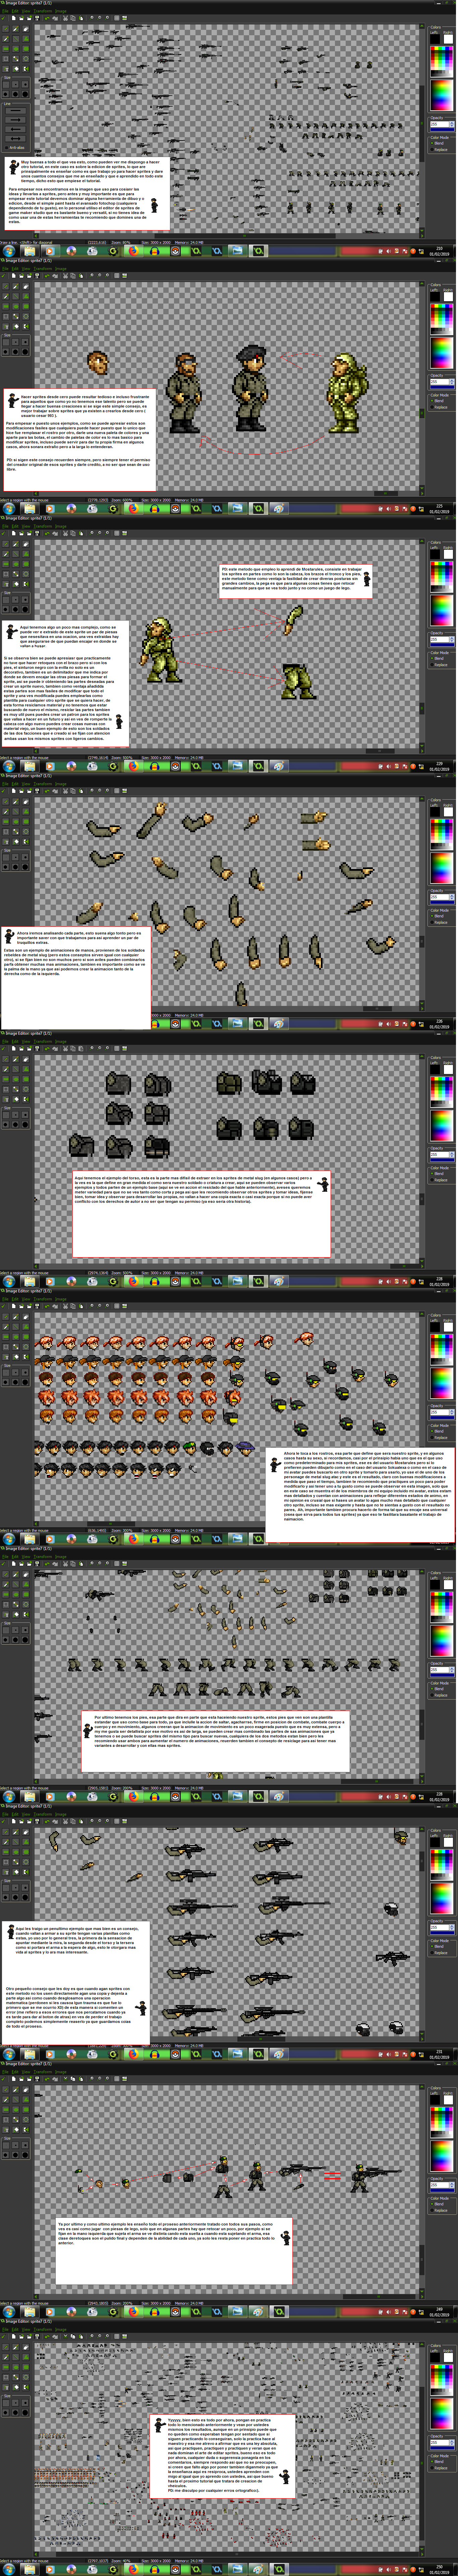Select Blend mode in the arms-collection editor
Image resolution: width=458 pixels, height=2576 pixels.
pyautogui.click(x=437, y=916)
